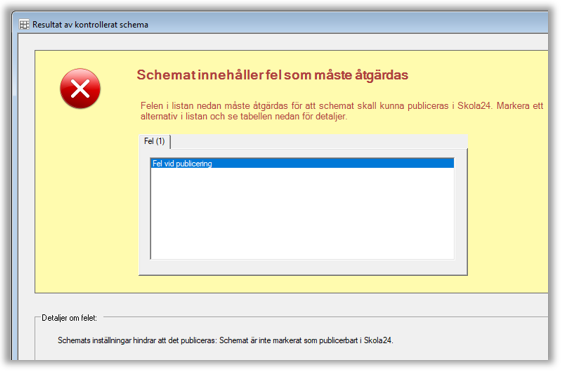Click the gray tab page margin below the list

303,267
